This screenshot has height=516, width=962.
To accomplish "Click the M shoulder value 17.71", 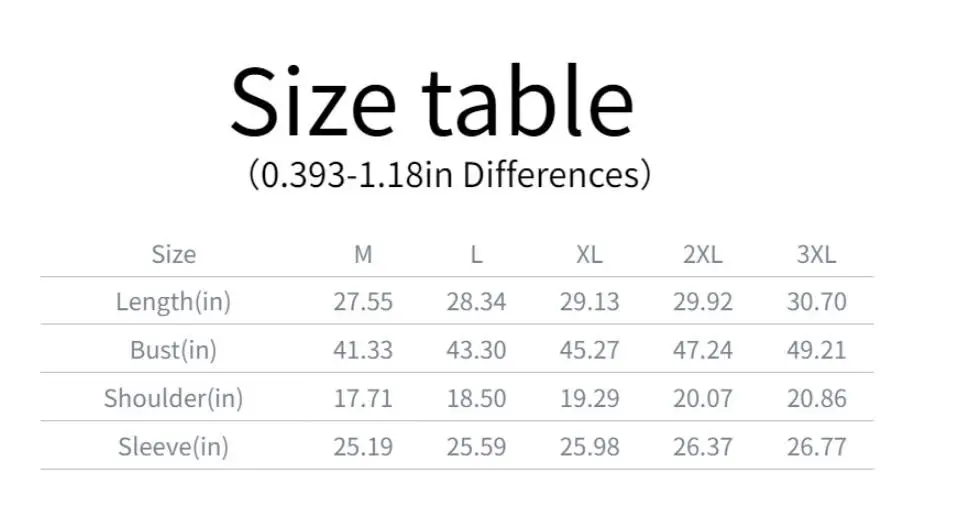I will 363,398.
